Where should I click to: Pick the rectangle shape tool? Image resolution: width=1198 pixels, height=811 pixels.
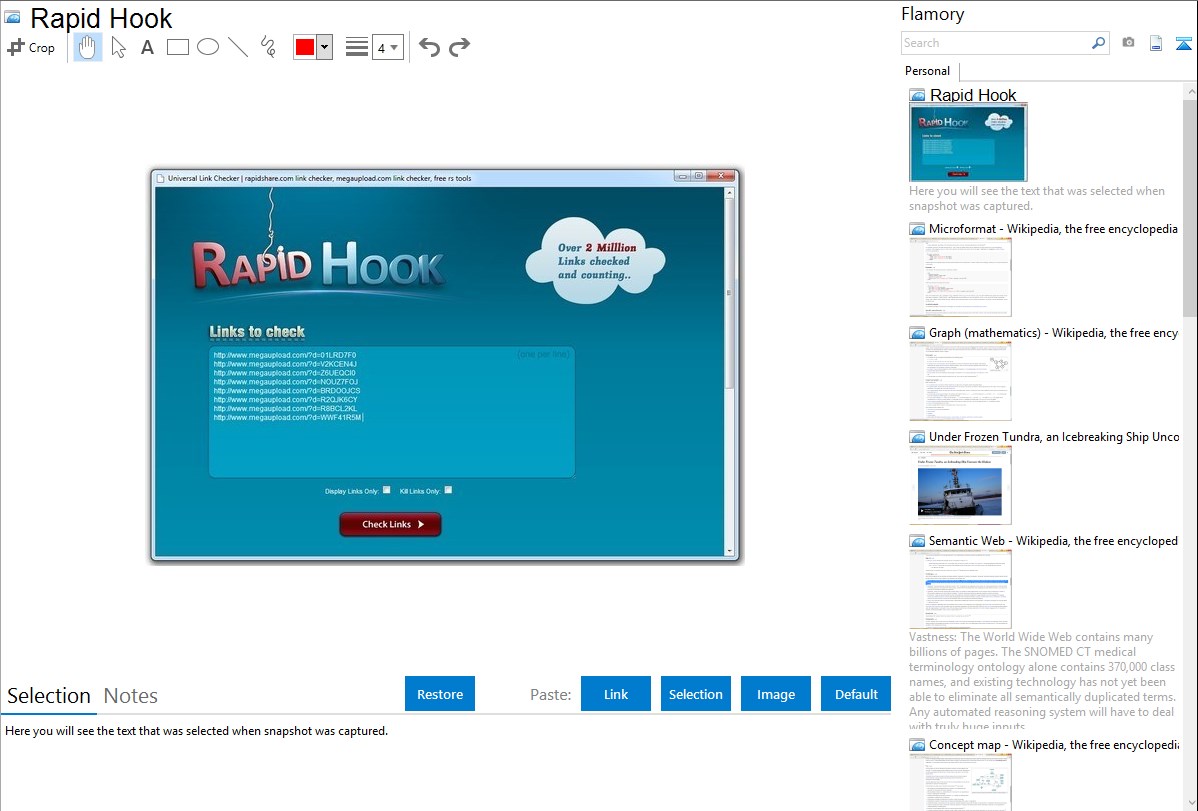click(x=178, y=47)
